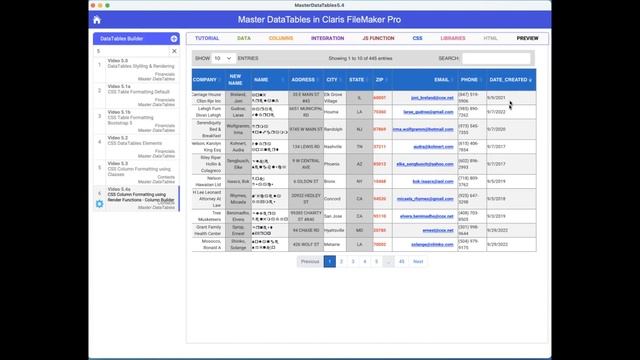Image resolution: width=640 pixels, height=360 pixels.
Task: Switch to the TUTORIAL tab
Action: click(x=207, y=38)
